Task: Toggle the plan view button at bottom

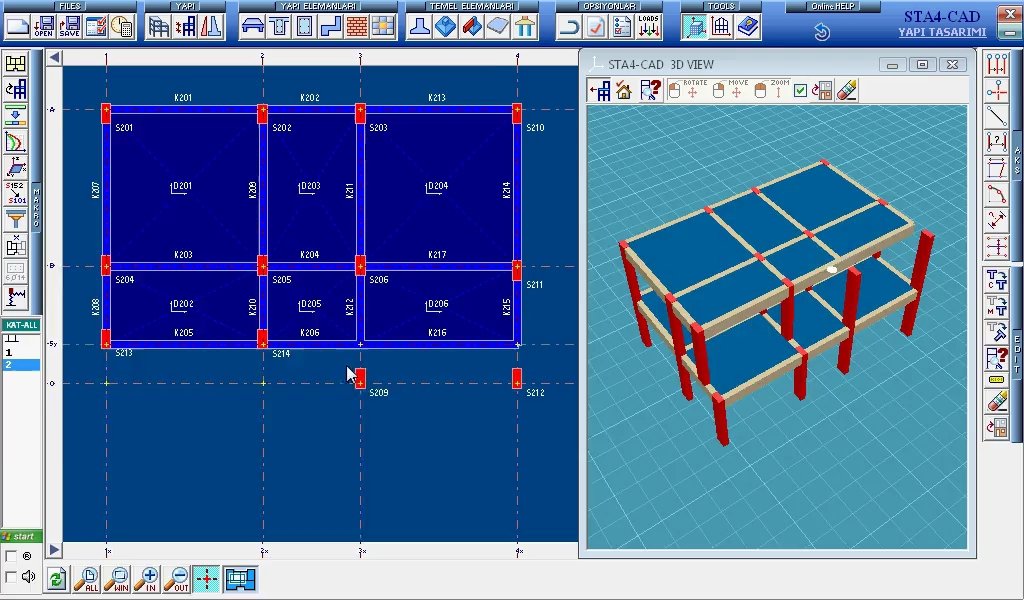Action: tap(240, 579)
